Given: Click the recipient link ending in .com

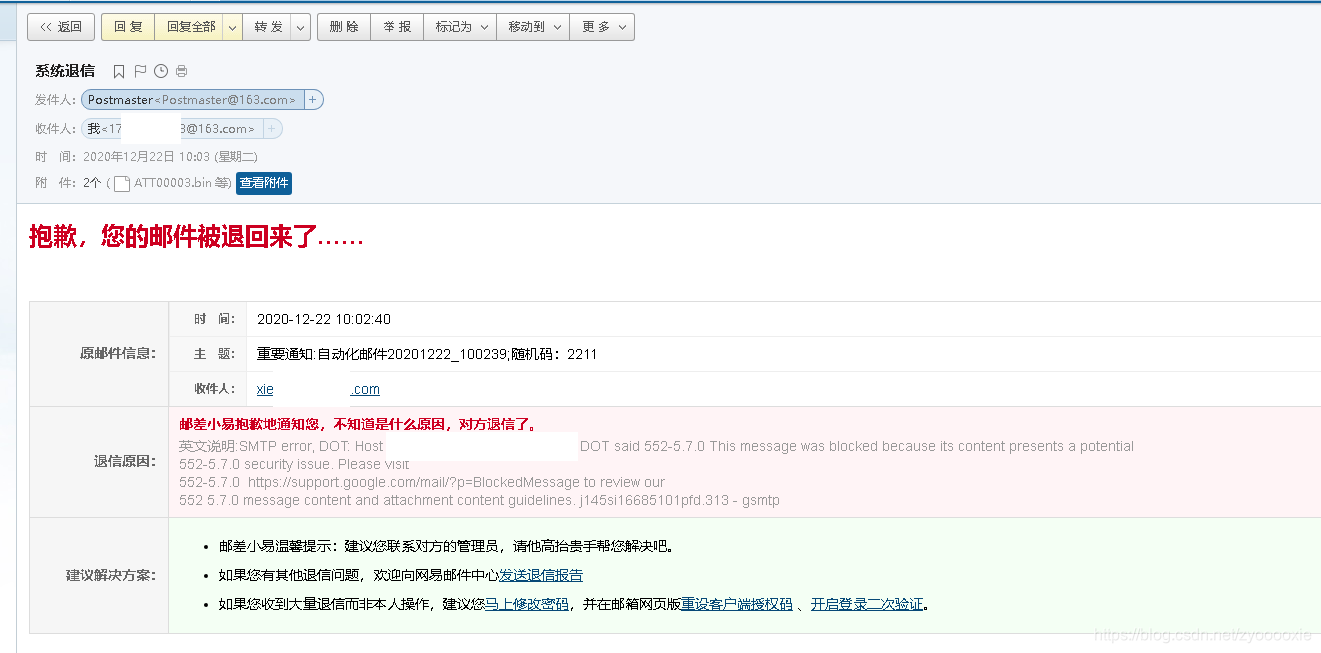Looking at the screenshot, I should click(318, 389).
